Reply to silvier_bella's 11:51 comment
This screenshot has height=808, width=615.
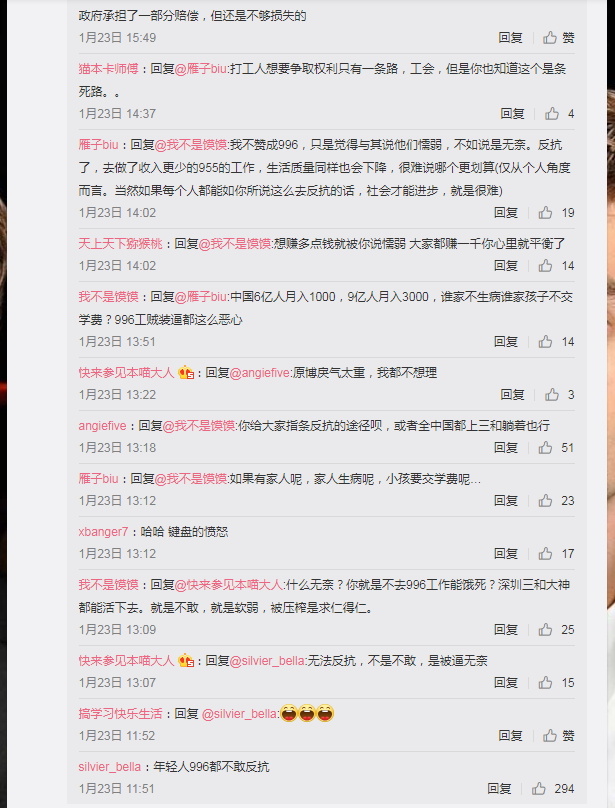point(500,789)
